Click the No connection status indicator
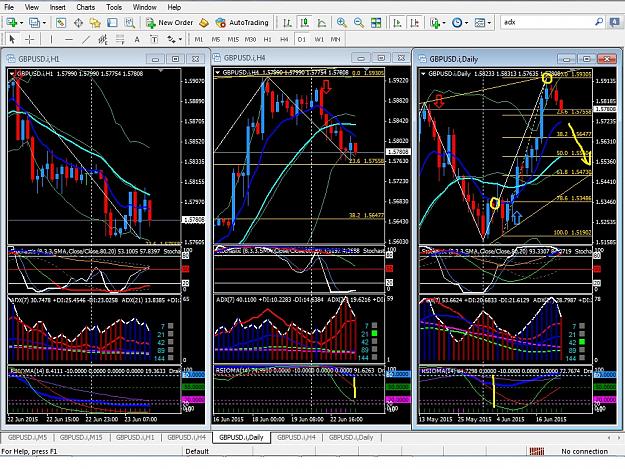This screenshot has width=625, height=469. pos(584,451)
